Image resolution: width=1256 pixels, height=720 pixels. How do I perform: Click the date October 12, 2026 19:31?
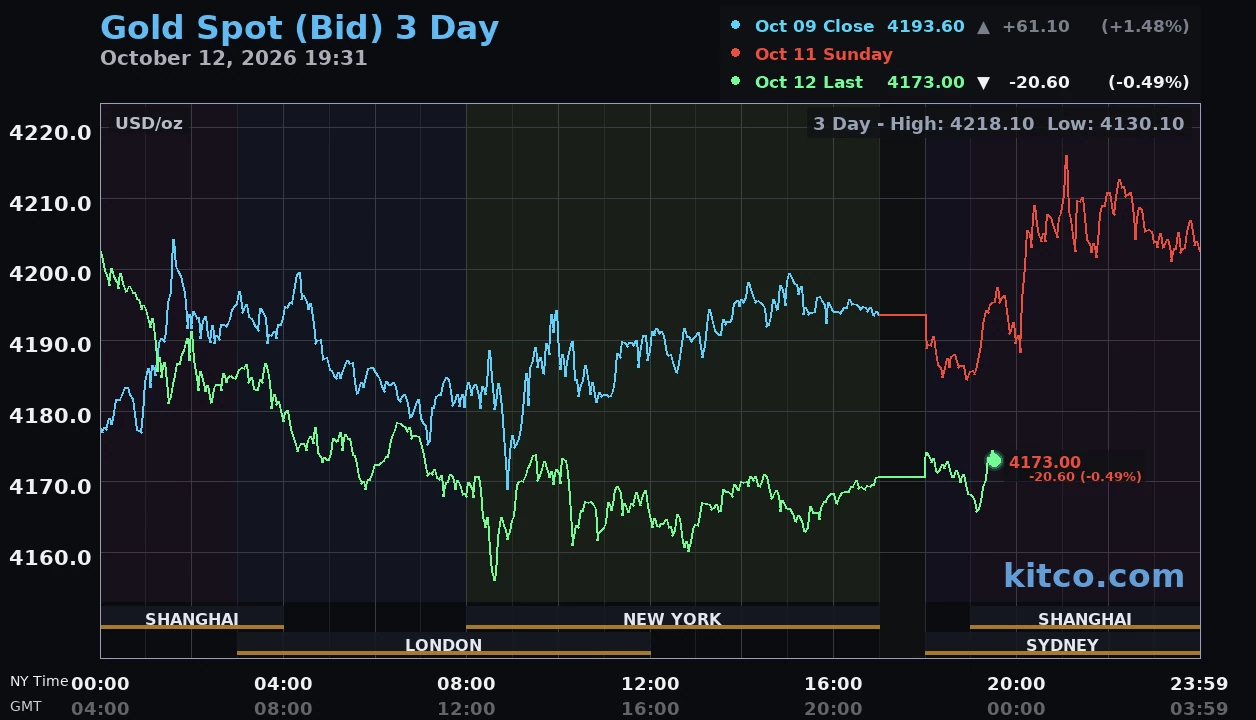click(x=234, y=58)
